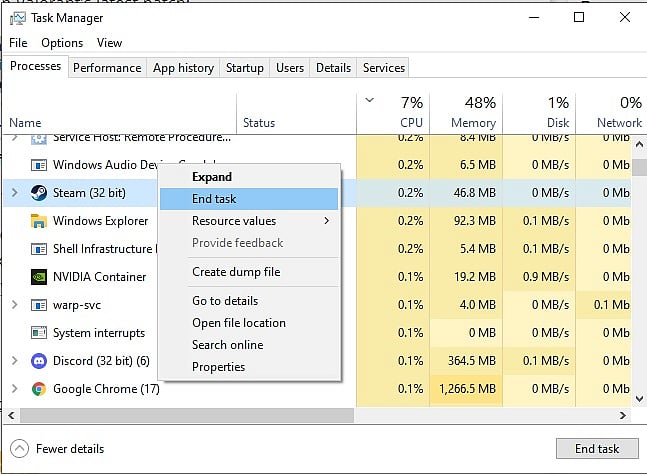Click the vertical scrollbar down arrow
This screenshot has height=474, width=647.
tap(639, 399)
